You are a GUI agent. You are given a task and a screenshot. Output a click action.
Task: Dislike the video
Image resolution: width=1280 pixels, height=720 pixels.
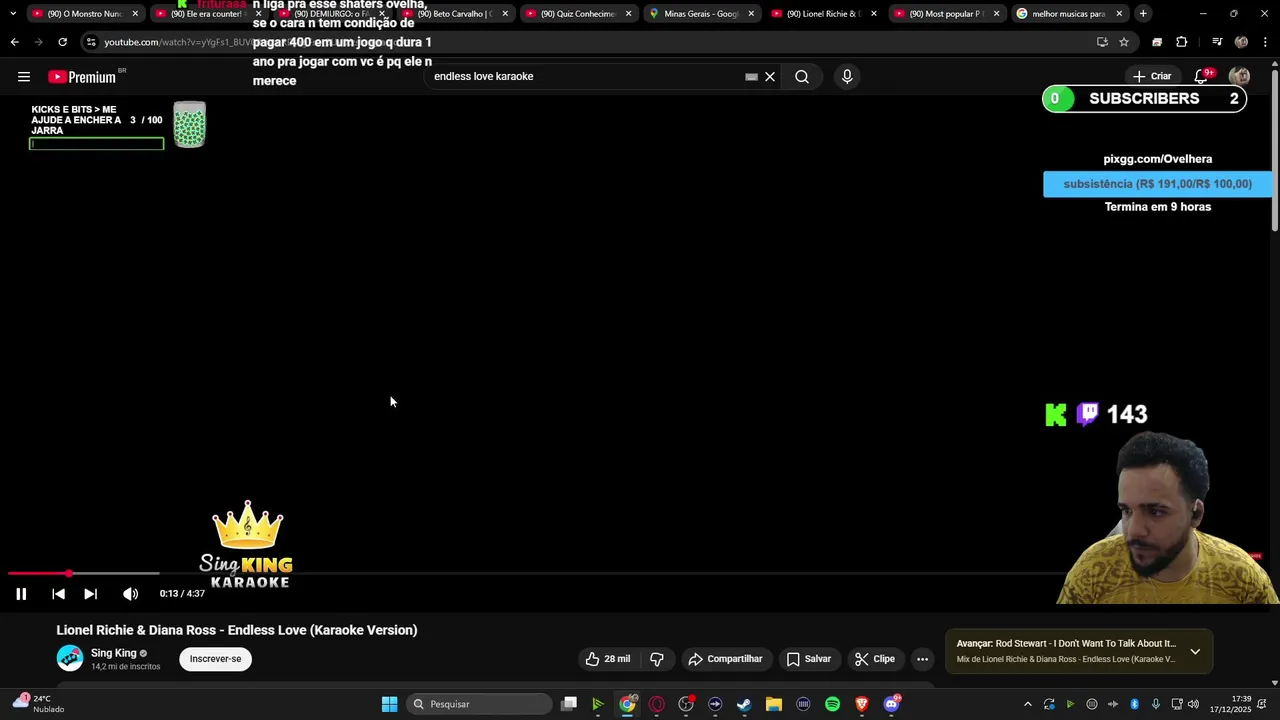[x=657, y=659]
